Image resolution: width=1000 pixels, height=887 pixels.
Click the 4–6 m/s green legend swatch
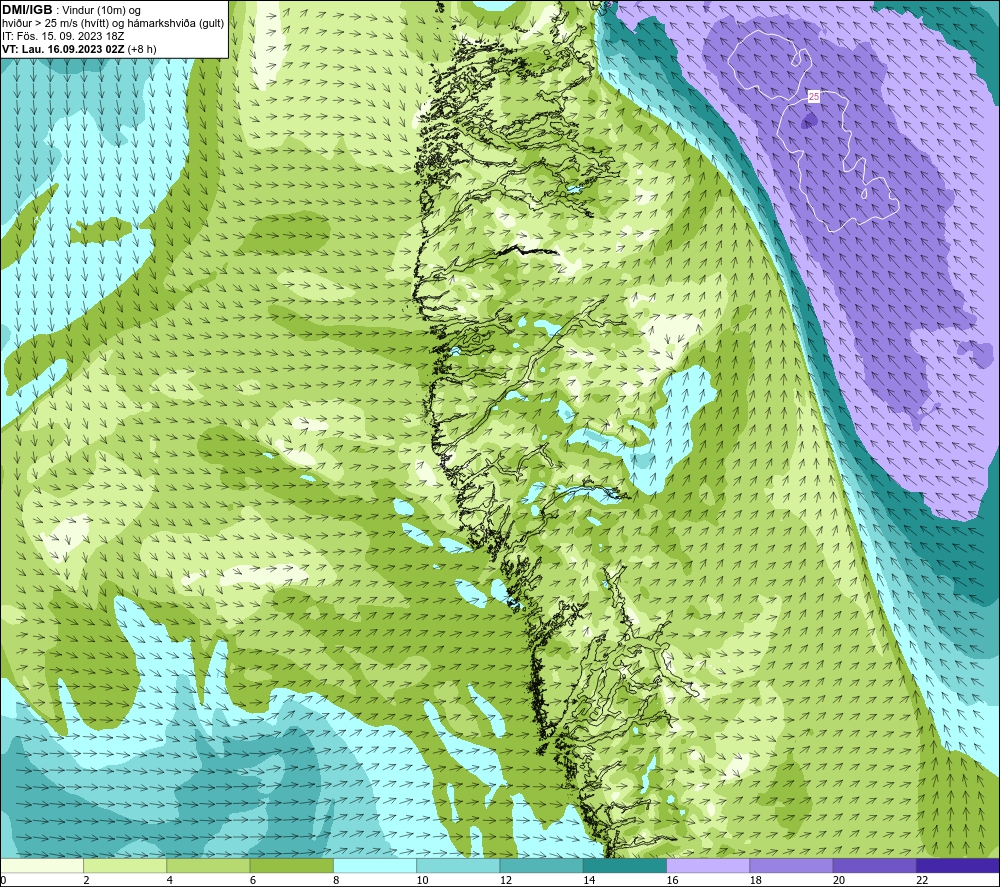209,865
